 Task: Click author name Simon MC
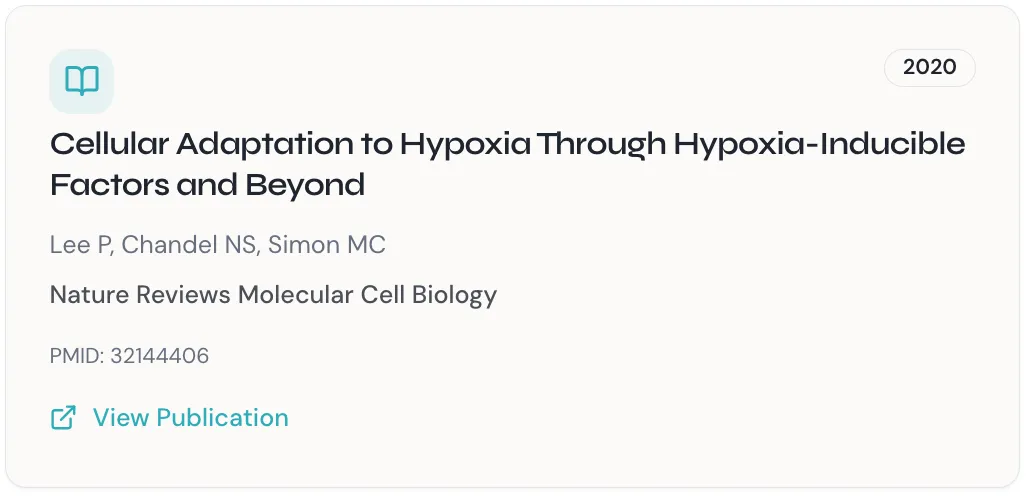326,245
